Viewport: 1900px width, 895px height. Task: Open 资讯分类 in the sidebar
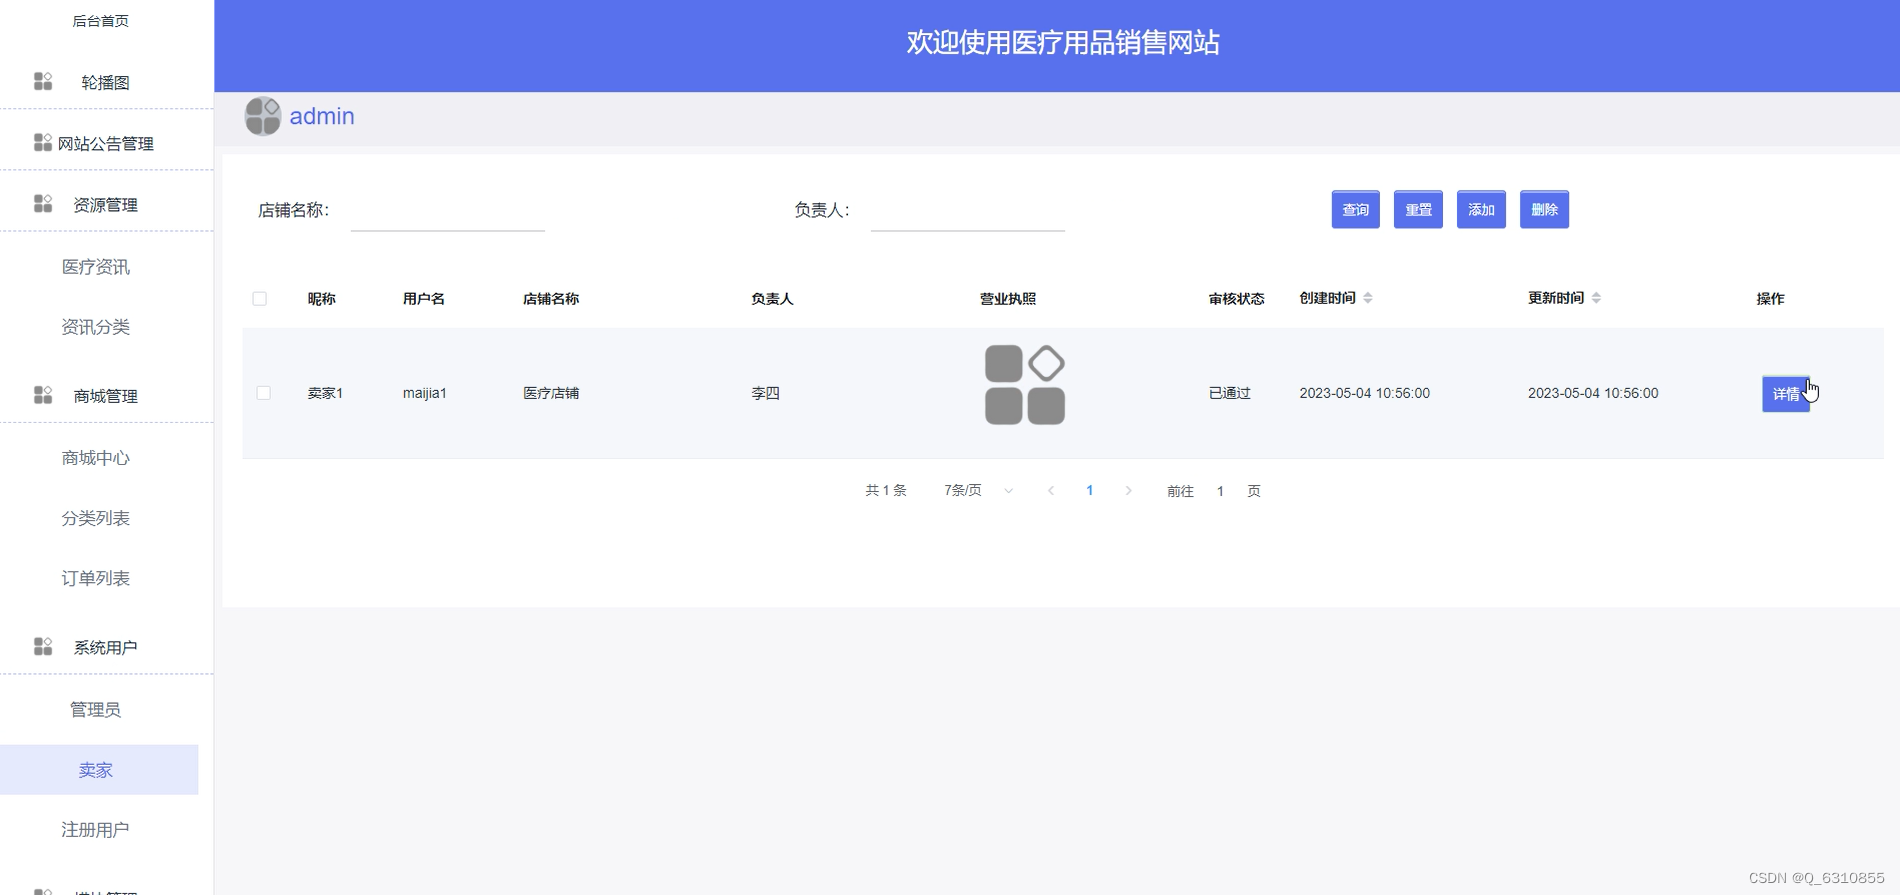[x=96, y=326]
